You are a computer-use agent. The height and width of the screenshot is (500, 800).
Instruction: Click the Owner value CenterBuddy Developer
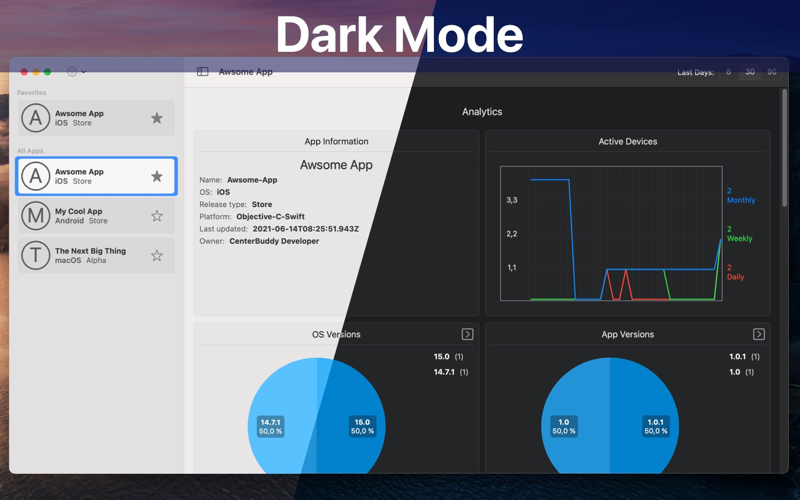pyautogui.click(x=274, y=241)
